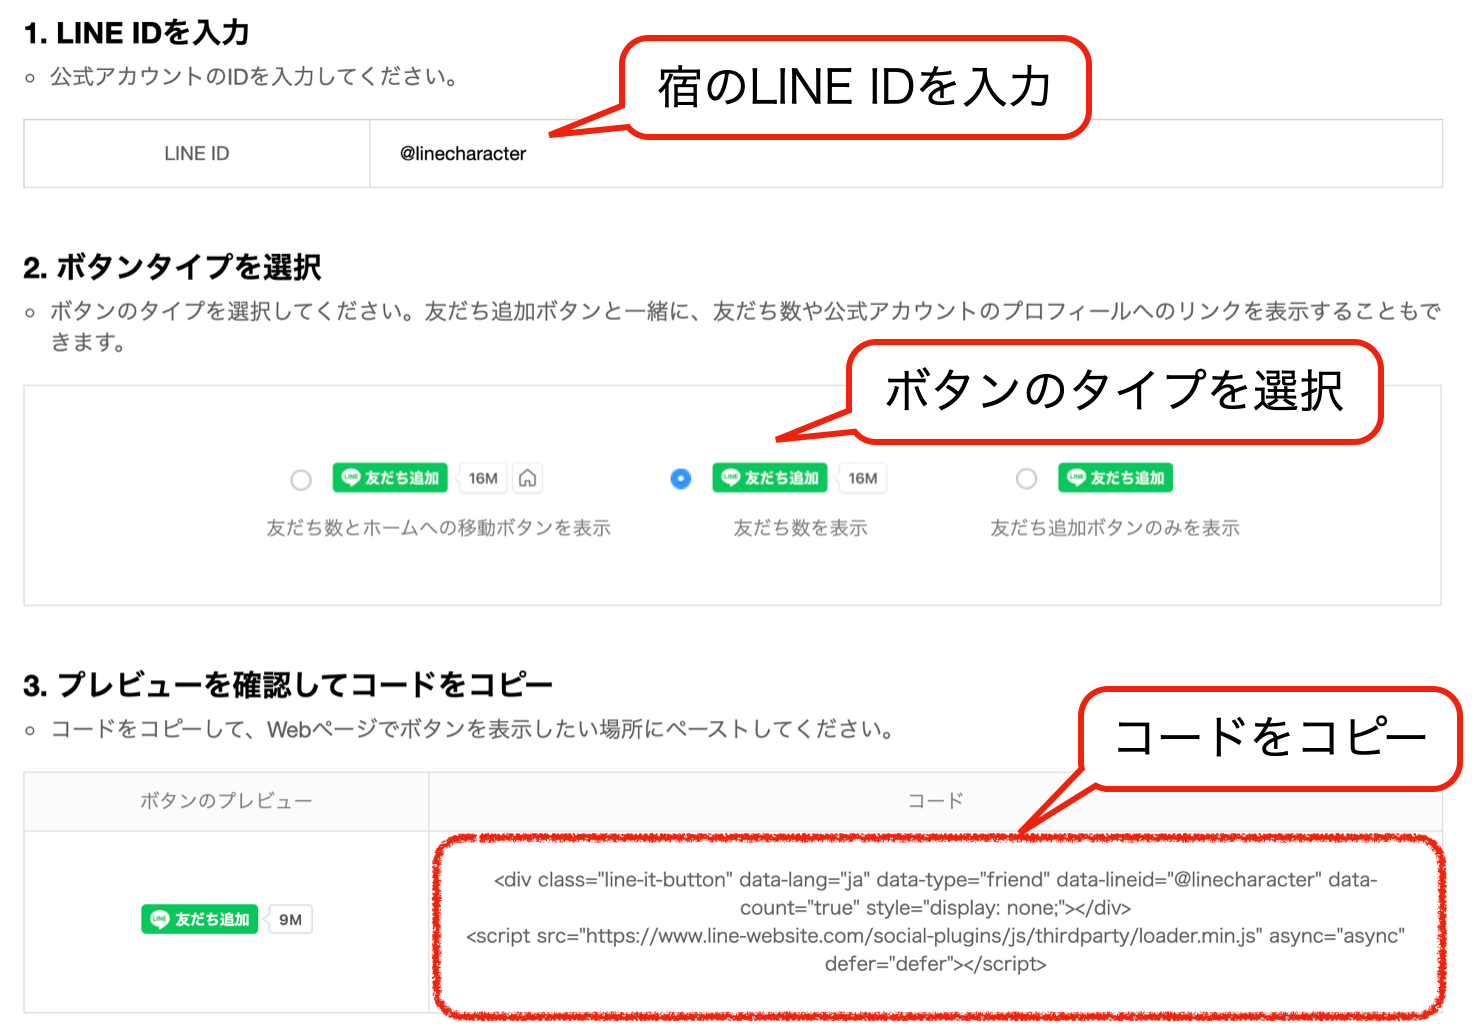Screen dimensions: 1474x1026
Task: Click the 9M count badge in the preview
Action: point(290,920)
